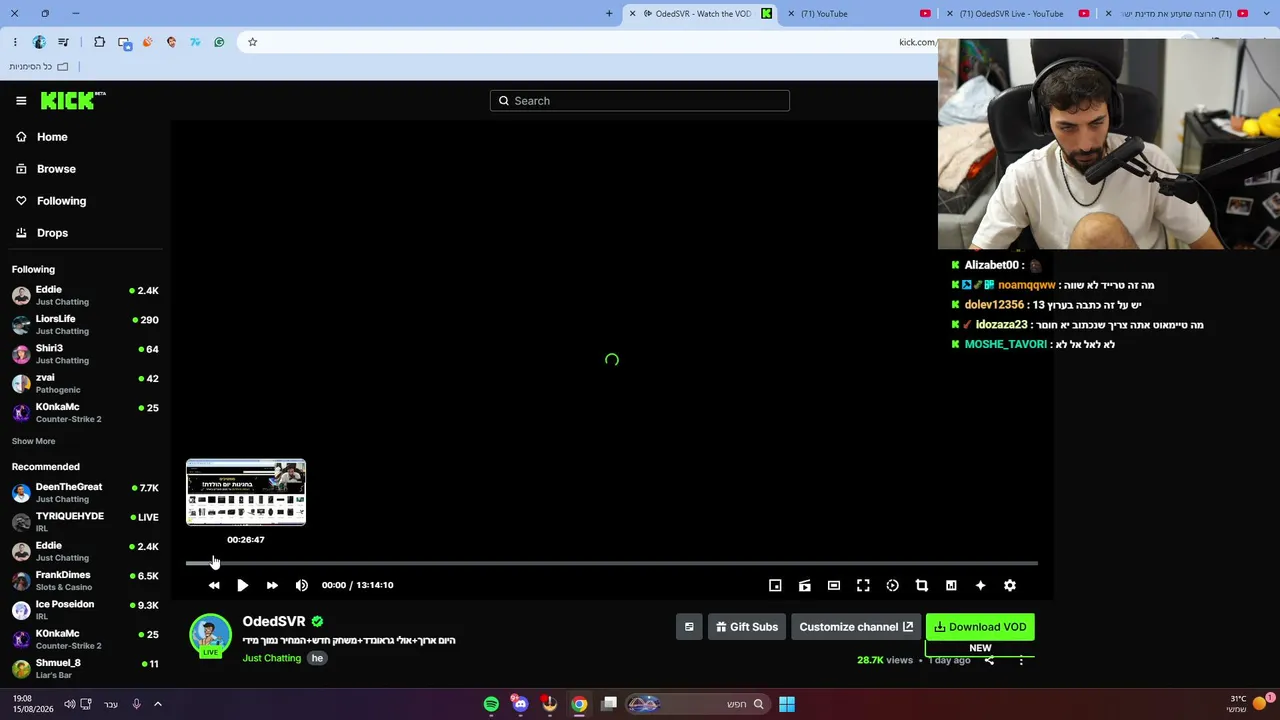1280x720 pixels.
Task: Open Ice Poseidon recommended channel
Action: coord(85,609)
